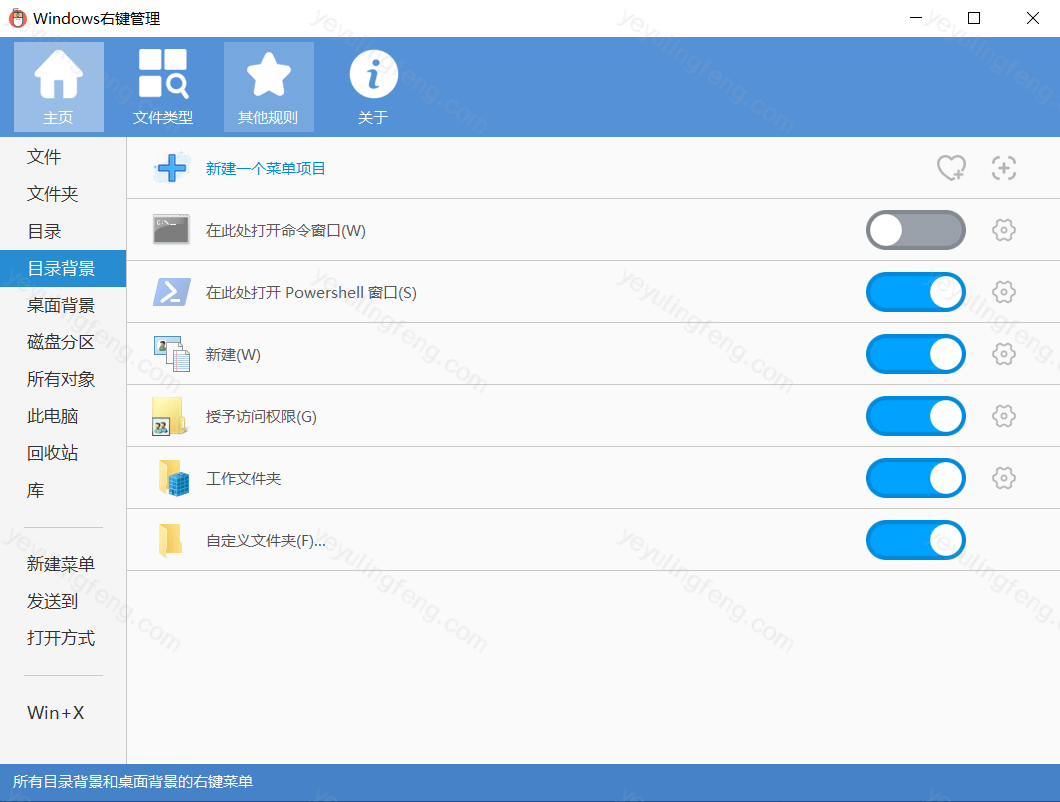
Task: Turn off the 自定义文件夹(F)... toggle
Action: coord(915,540)
